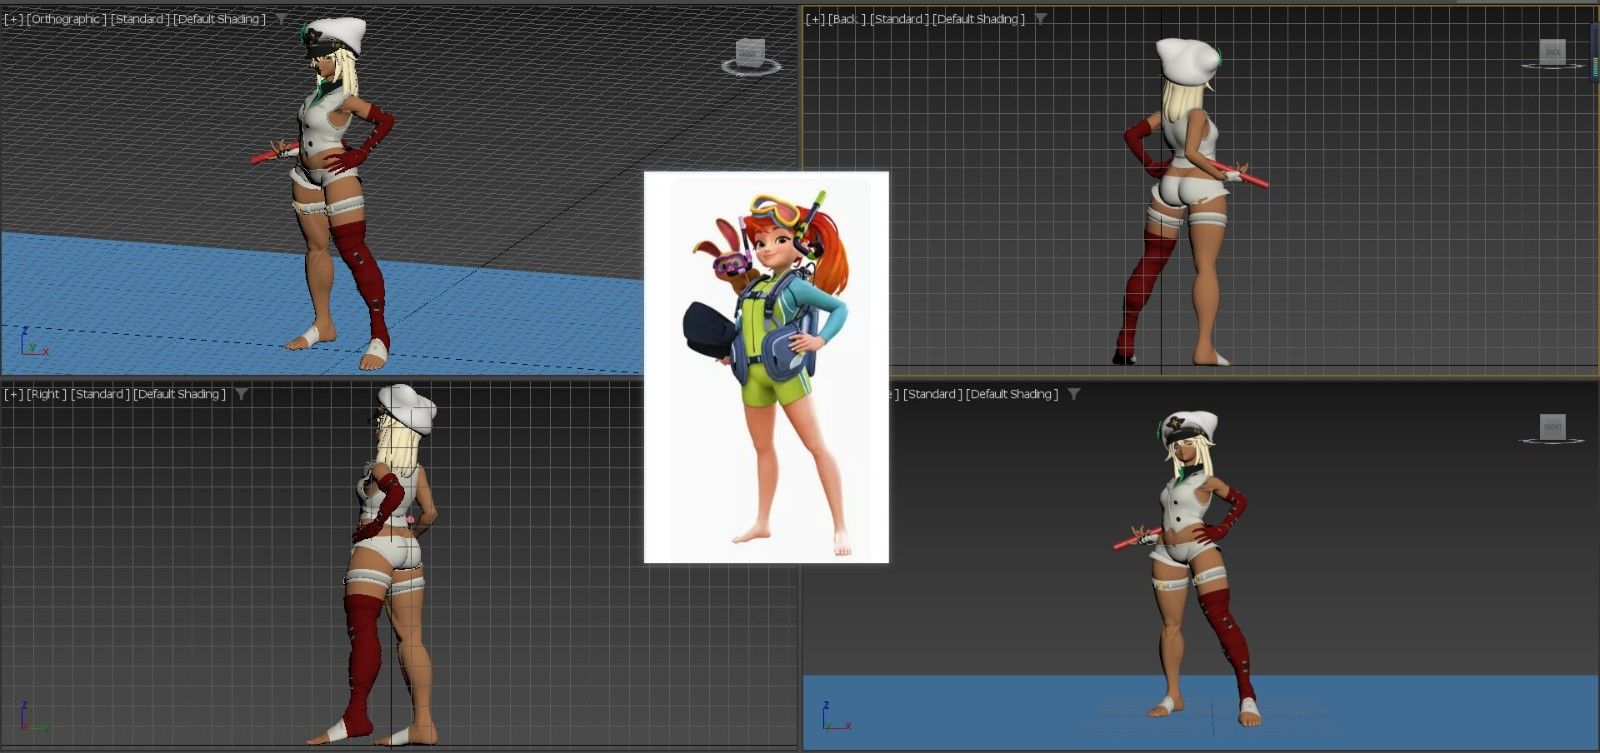Screen dimensions: 1600x753
Task: Open the [Orthographic] point-of-view menu
Action: click(66, 19)
